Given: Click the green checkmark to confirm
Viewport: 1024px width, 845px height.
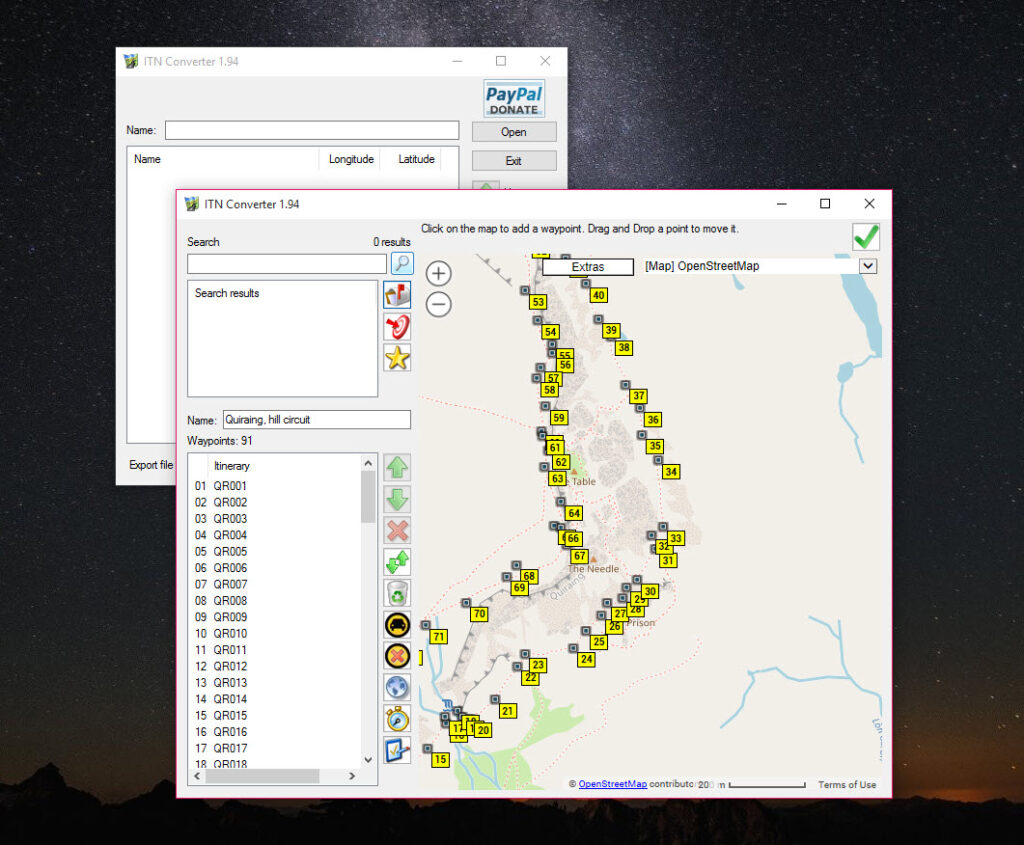Looking at the screenshot, I should [x=866, y=237].
